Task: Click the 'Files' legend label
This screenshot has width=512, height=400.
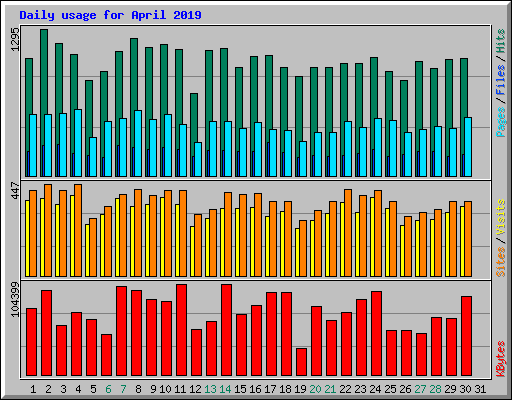Action: [x=501, y=80]
